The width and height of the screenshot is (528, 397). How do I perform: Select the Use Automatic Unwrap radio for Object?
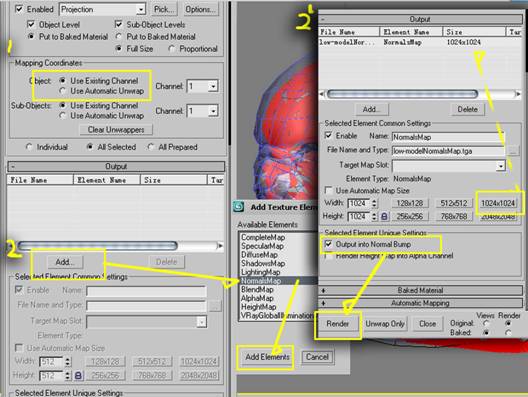[62, 91]
